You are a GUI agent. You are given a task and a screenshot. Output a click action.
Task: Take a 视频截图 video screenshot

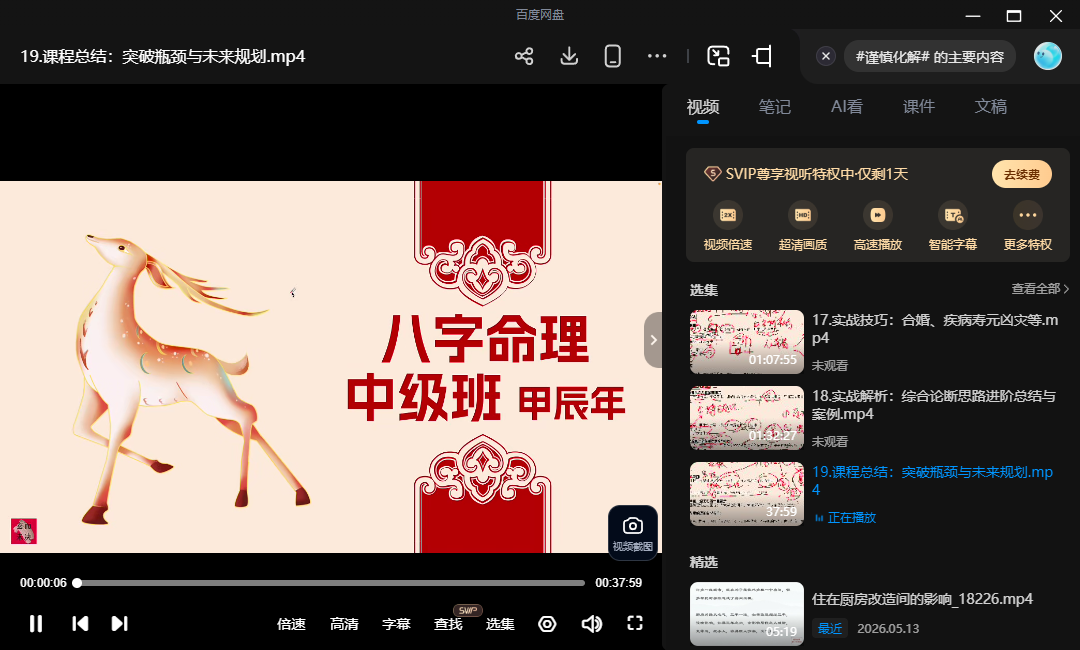(x=632, y=533)
